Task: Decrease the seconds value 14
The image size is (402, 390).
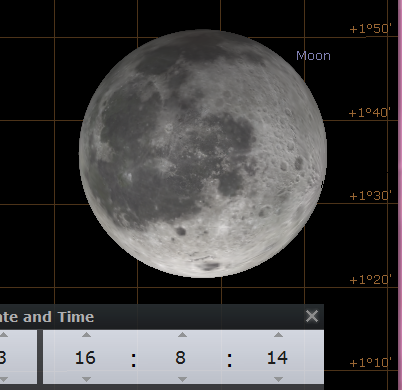Action: 278,379
